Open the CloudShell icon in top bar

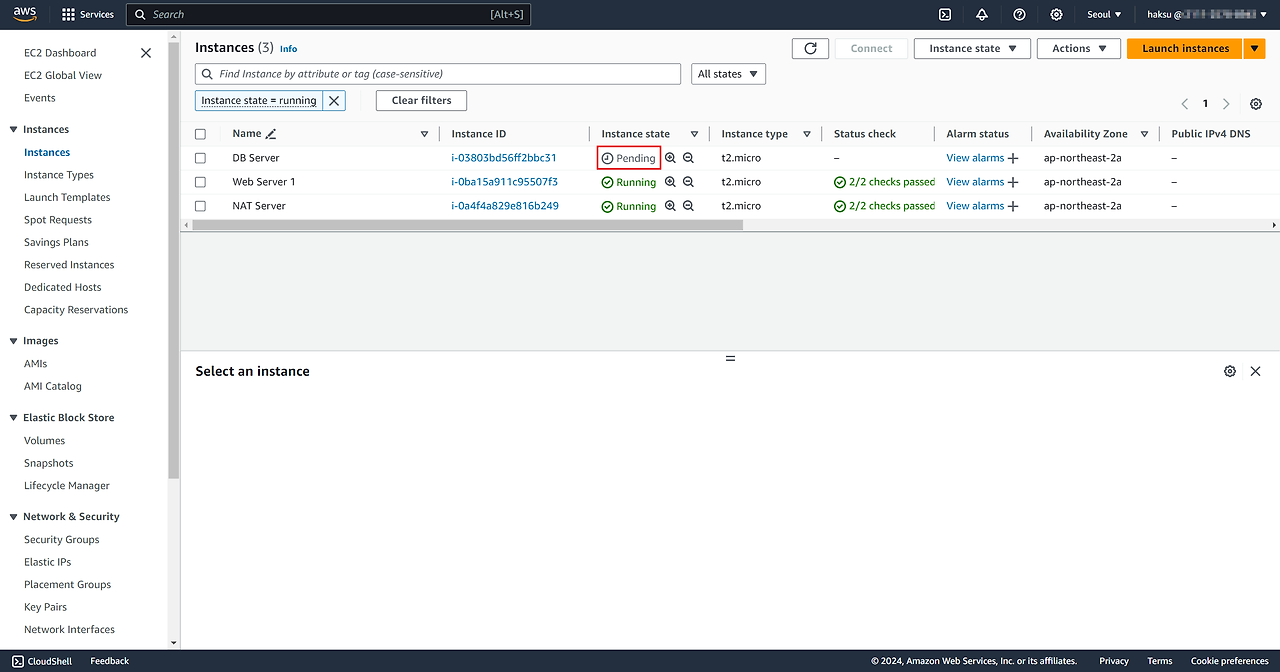pyautogui.click(x=945, y=15)
